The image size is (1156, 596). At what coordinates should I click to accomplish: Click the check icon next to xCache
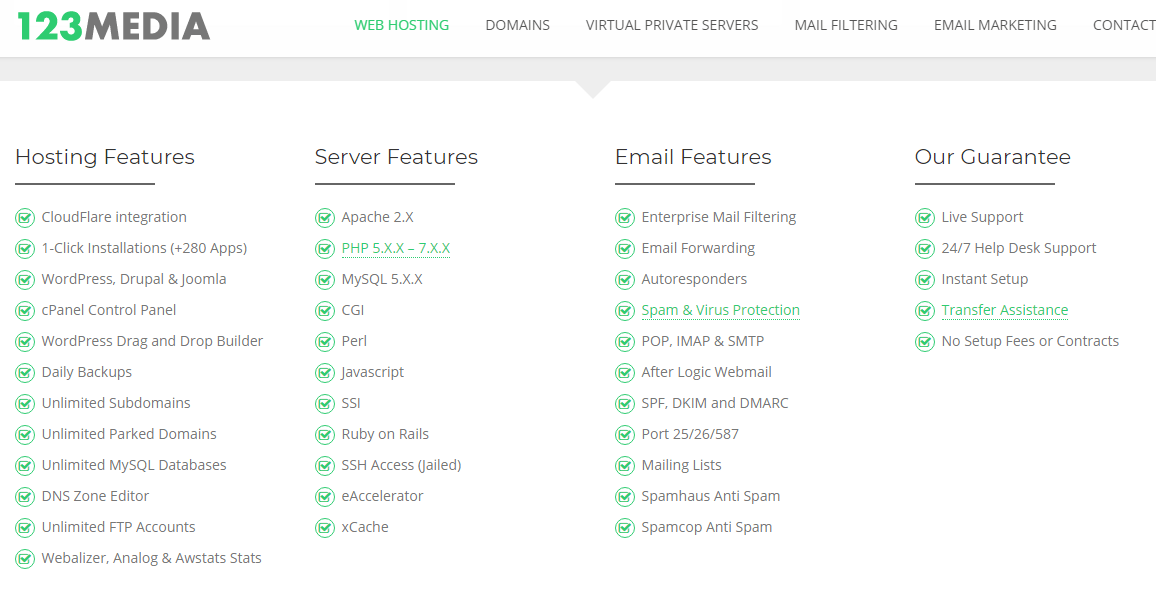tap(325, 527)
